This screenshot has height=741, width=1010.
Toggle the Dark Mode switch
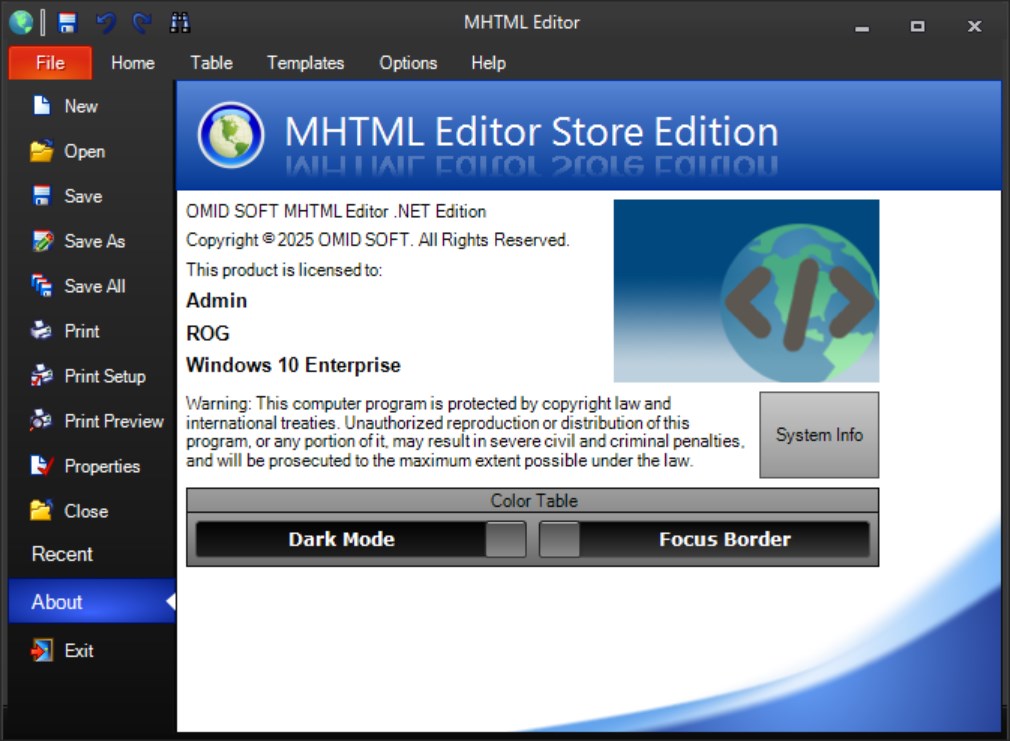[361, 539]
